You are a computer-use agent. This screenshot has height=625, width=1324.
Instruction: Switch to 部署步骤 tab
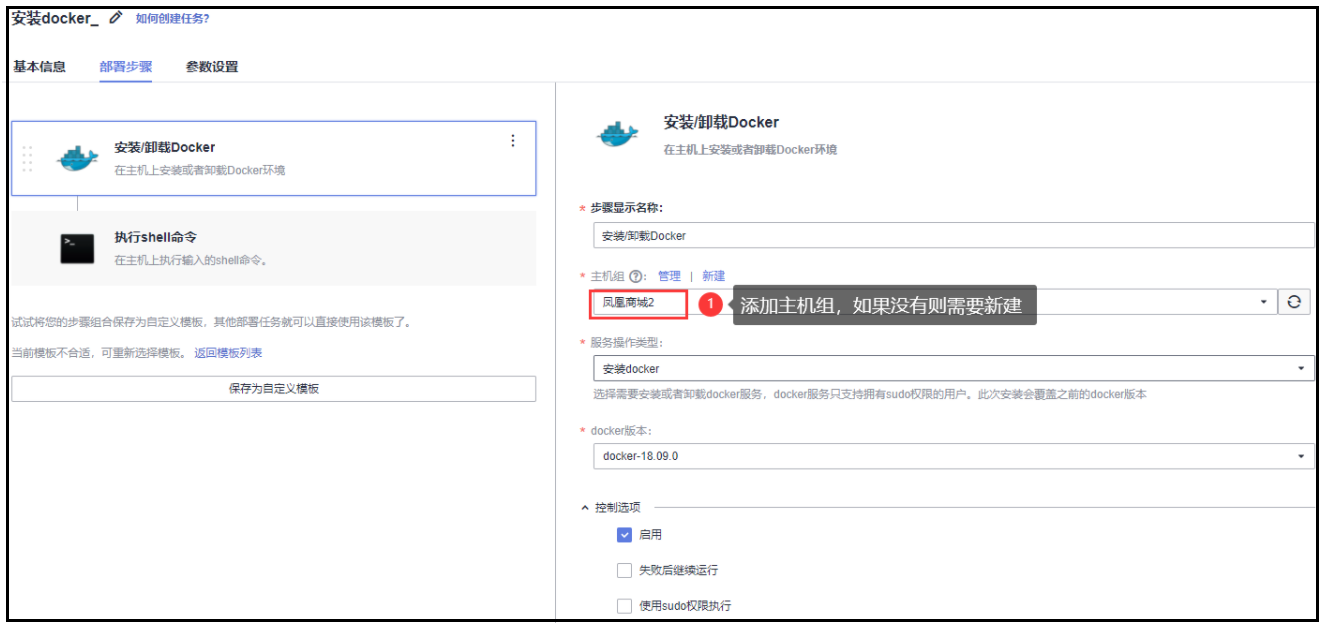[126, 67]
